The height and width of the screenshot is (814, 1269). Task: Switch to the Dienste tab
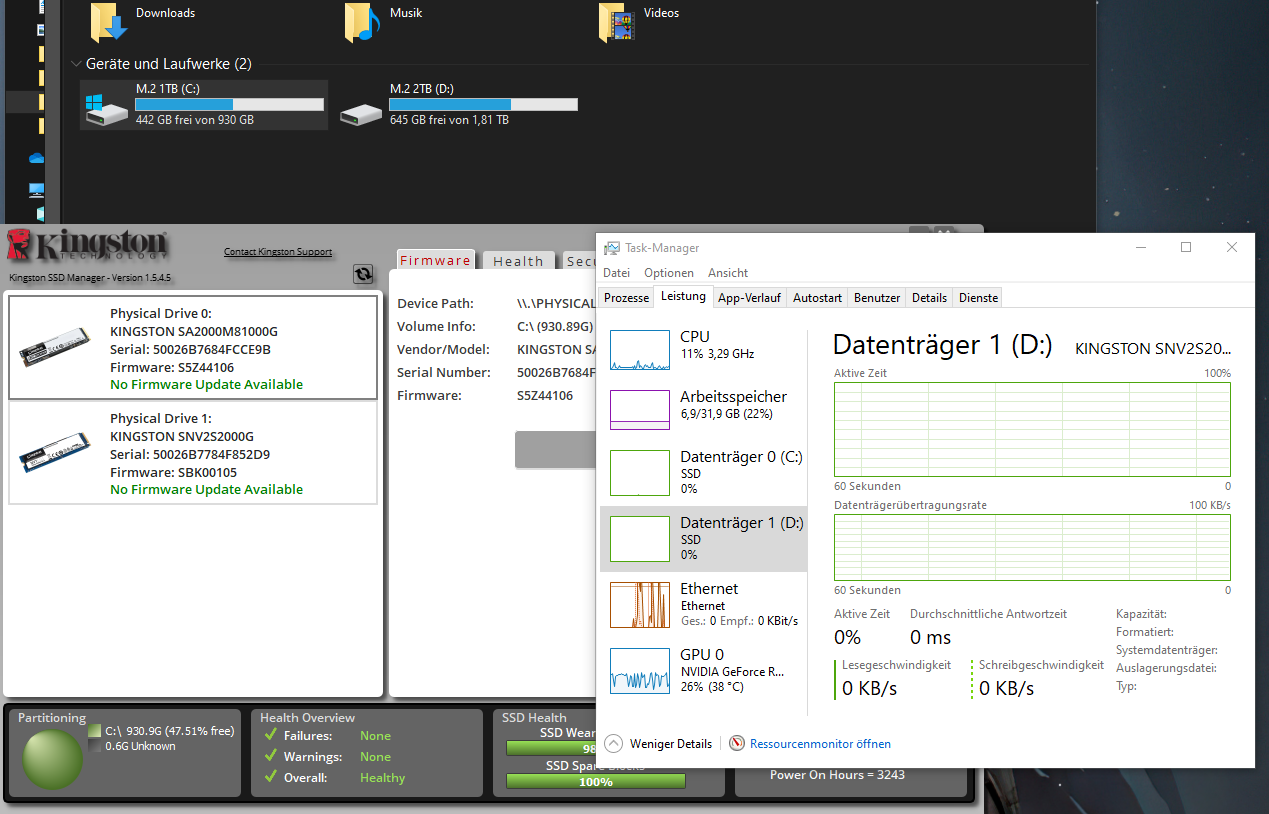pyautogui.click(x=977, y=298)
